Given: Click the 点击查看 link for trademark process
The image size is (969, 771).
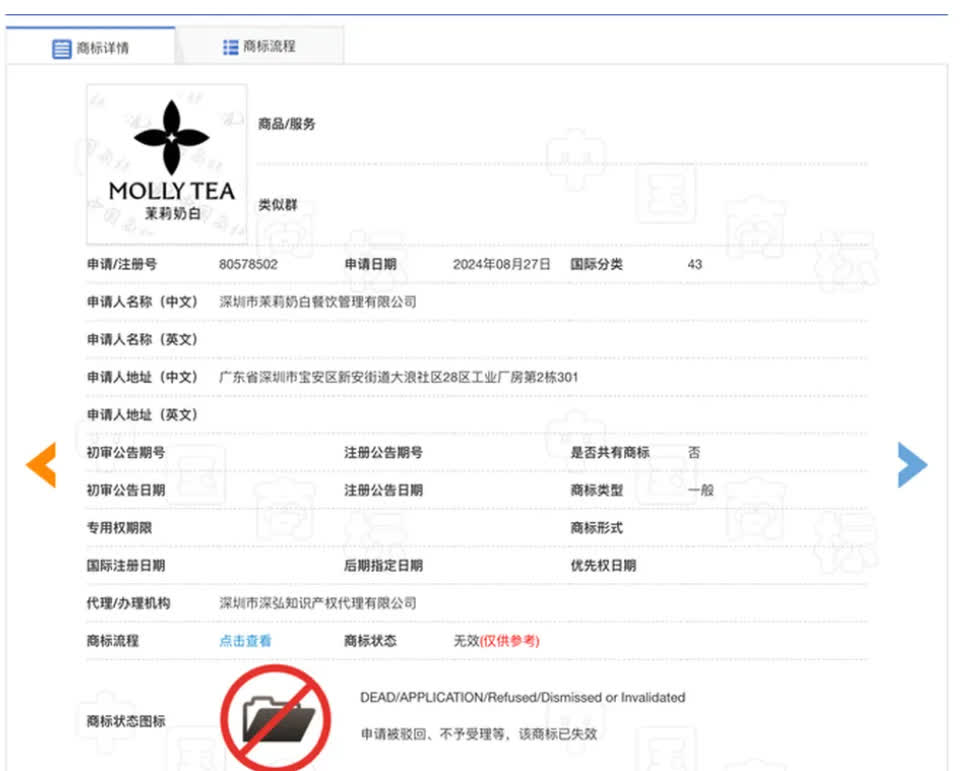Looking at the screenshot, I should (245, 641).
